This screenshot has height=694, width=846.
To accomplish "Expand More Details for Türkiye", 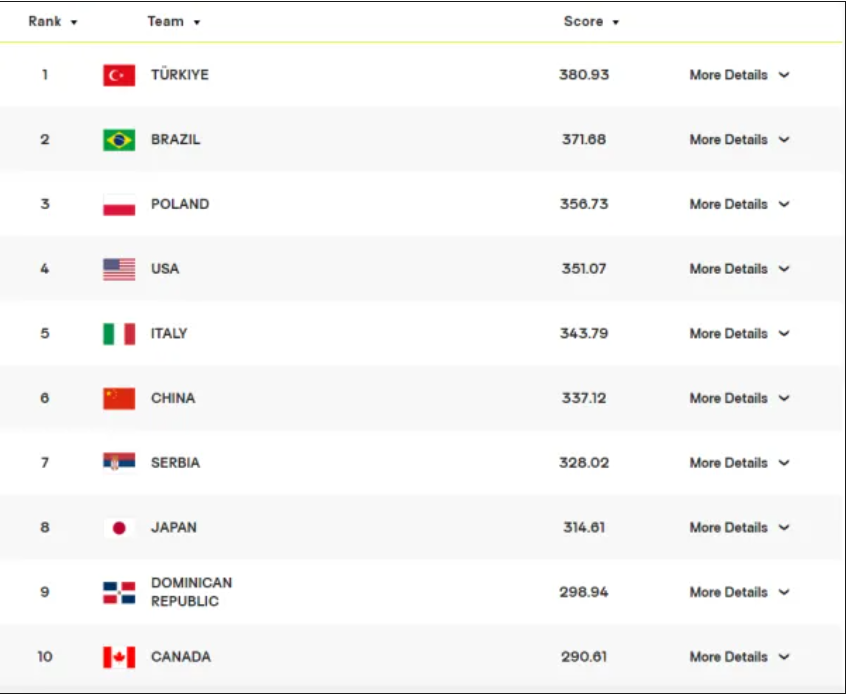I will click(739, 75).
